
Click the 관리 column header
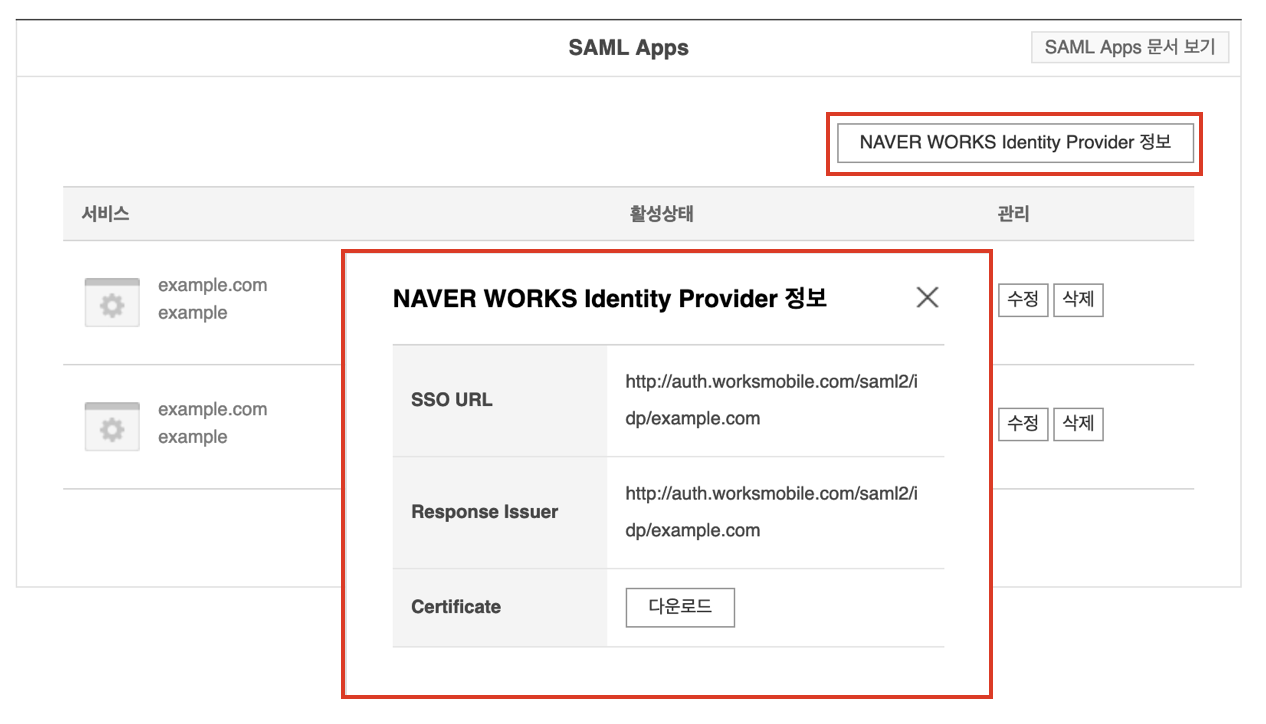1013,214
